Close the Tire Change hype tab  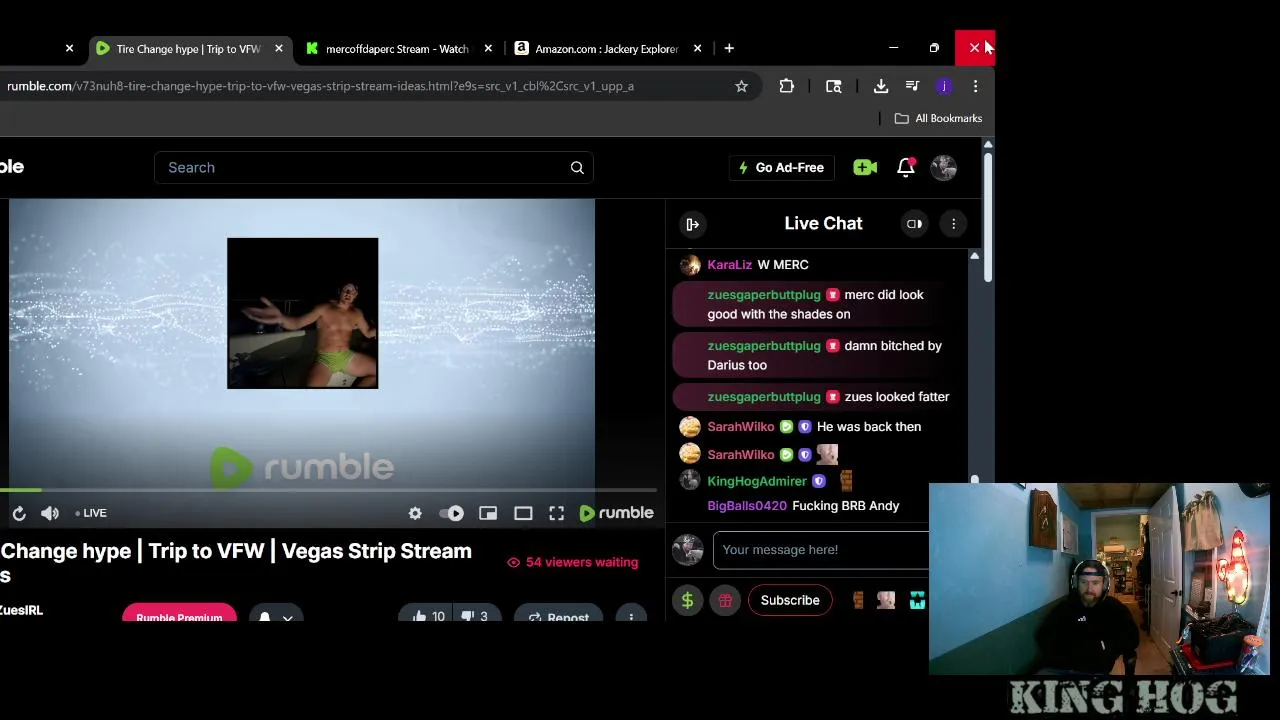(279, 48)
